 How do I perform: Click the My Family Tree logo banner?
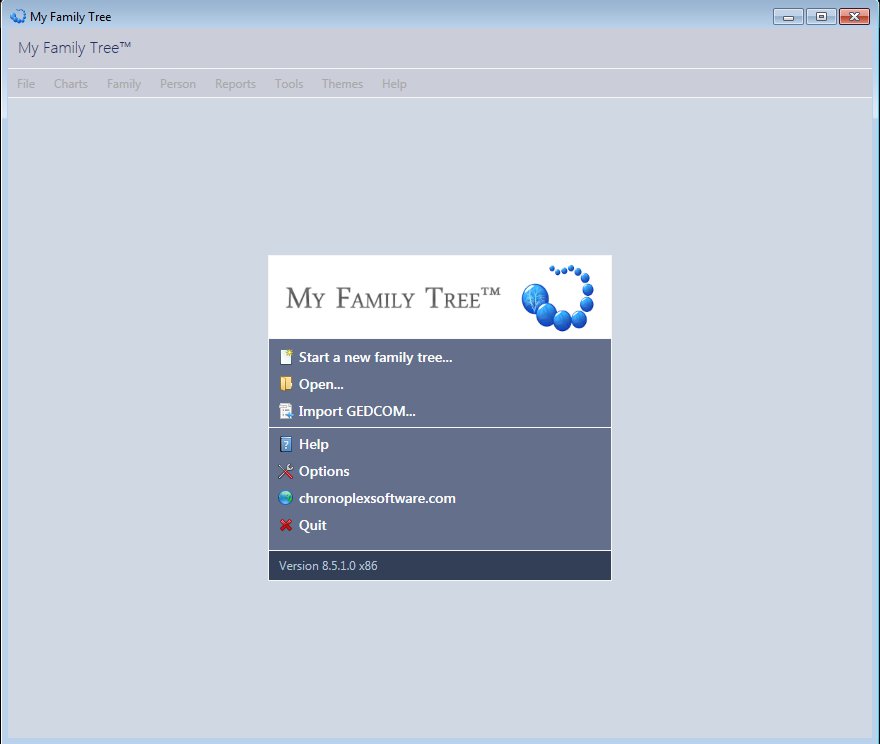click(x=440, y=296)
